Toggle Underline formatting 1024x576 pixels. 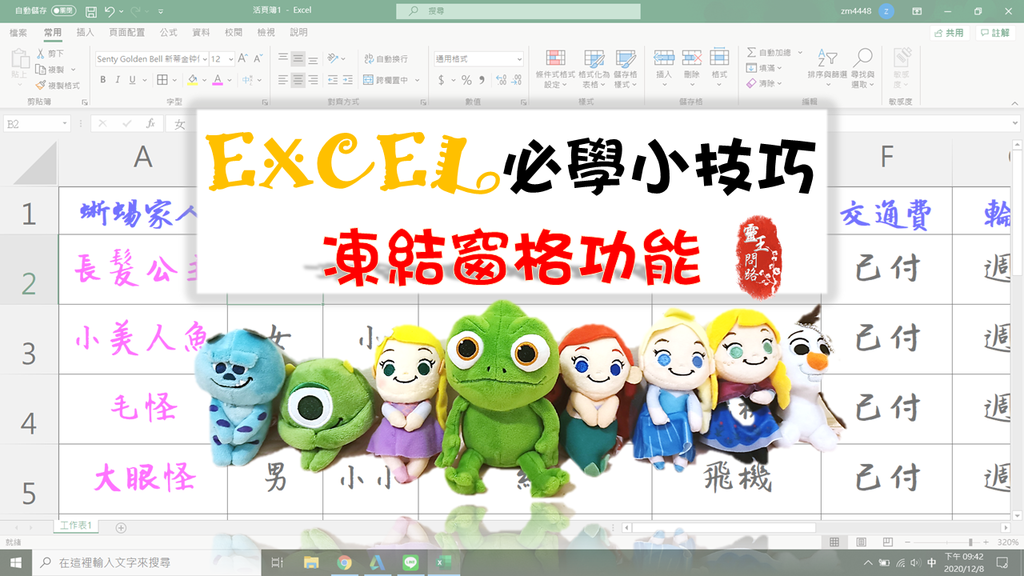(x=133, y=80)
